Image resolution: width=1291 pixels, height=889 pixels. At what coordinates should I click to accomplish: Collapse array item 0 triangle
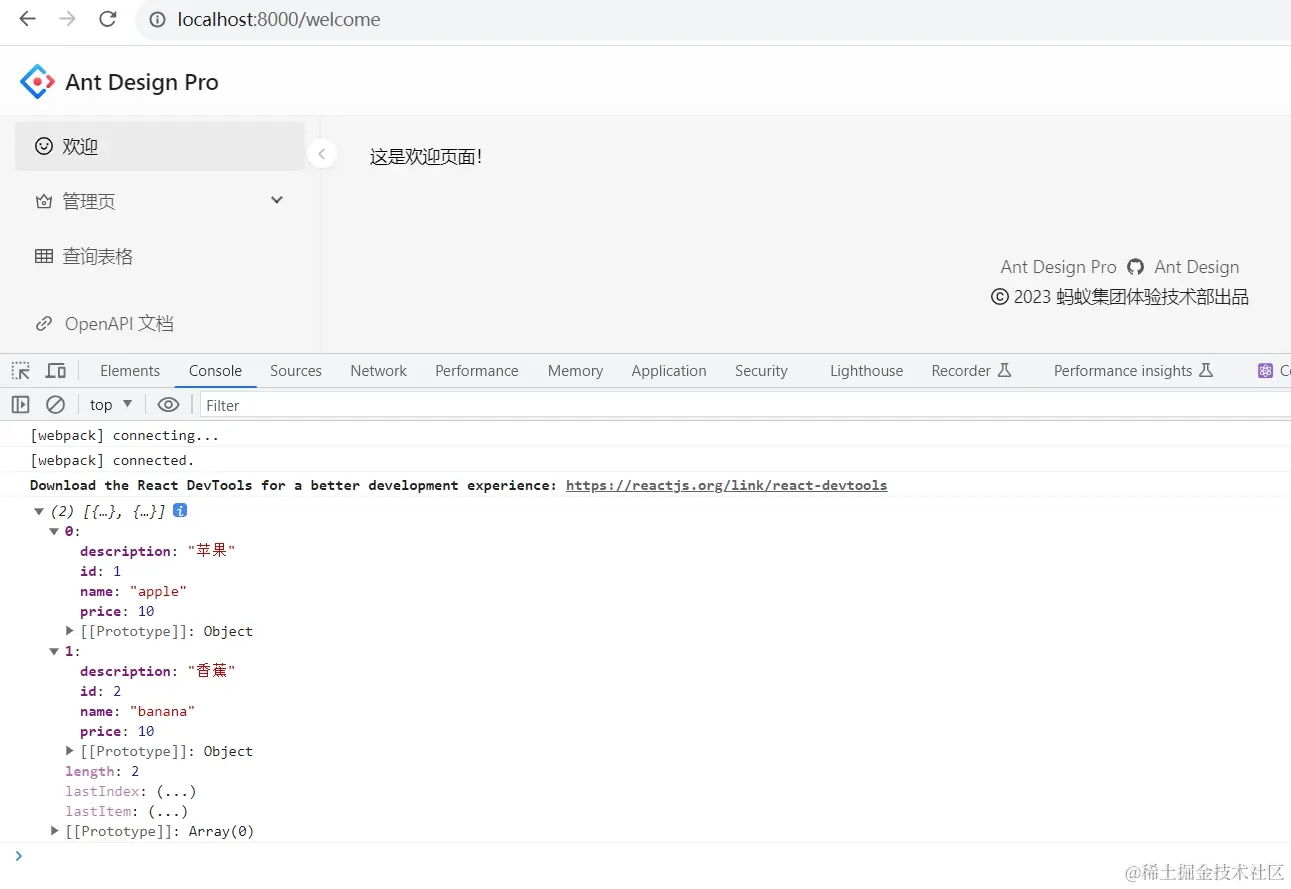(x=54, y=531)
